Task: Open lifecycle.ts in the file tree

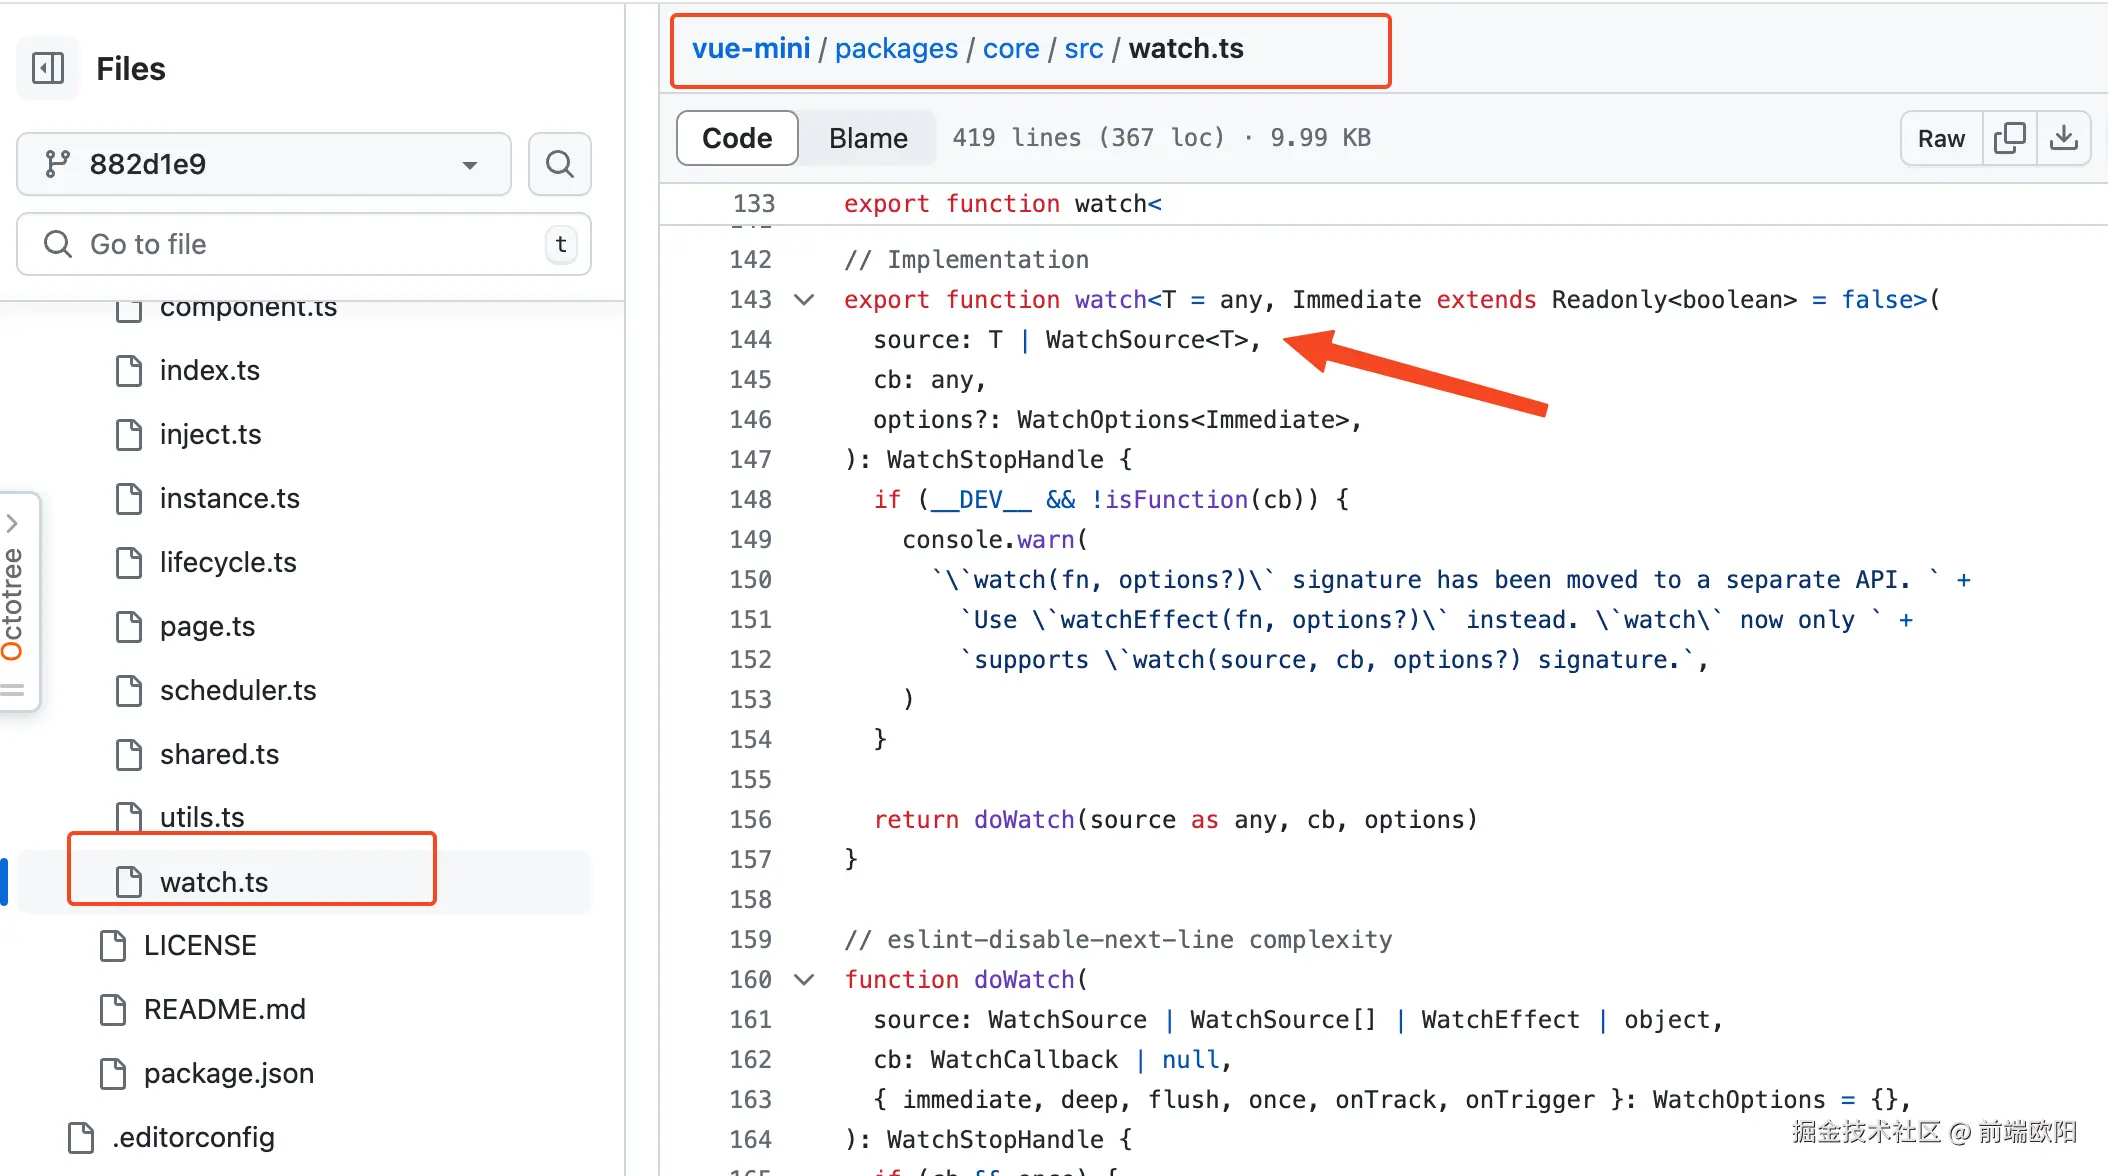Action: click(228, 562)
